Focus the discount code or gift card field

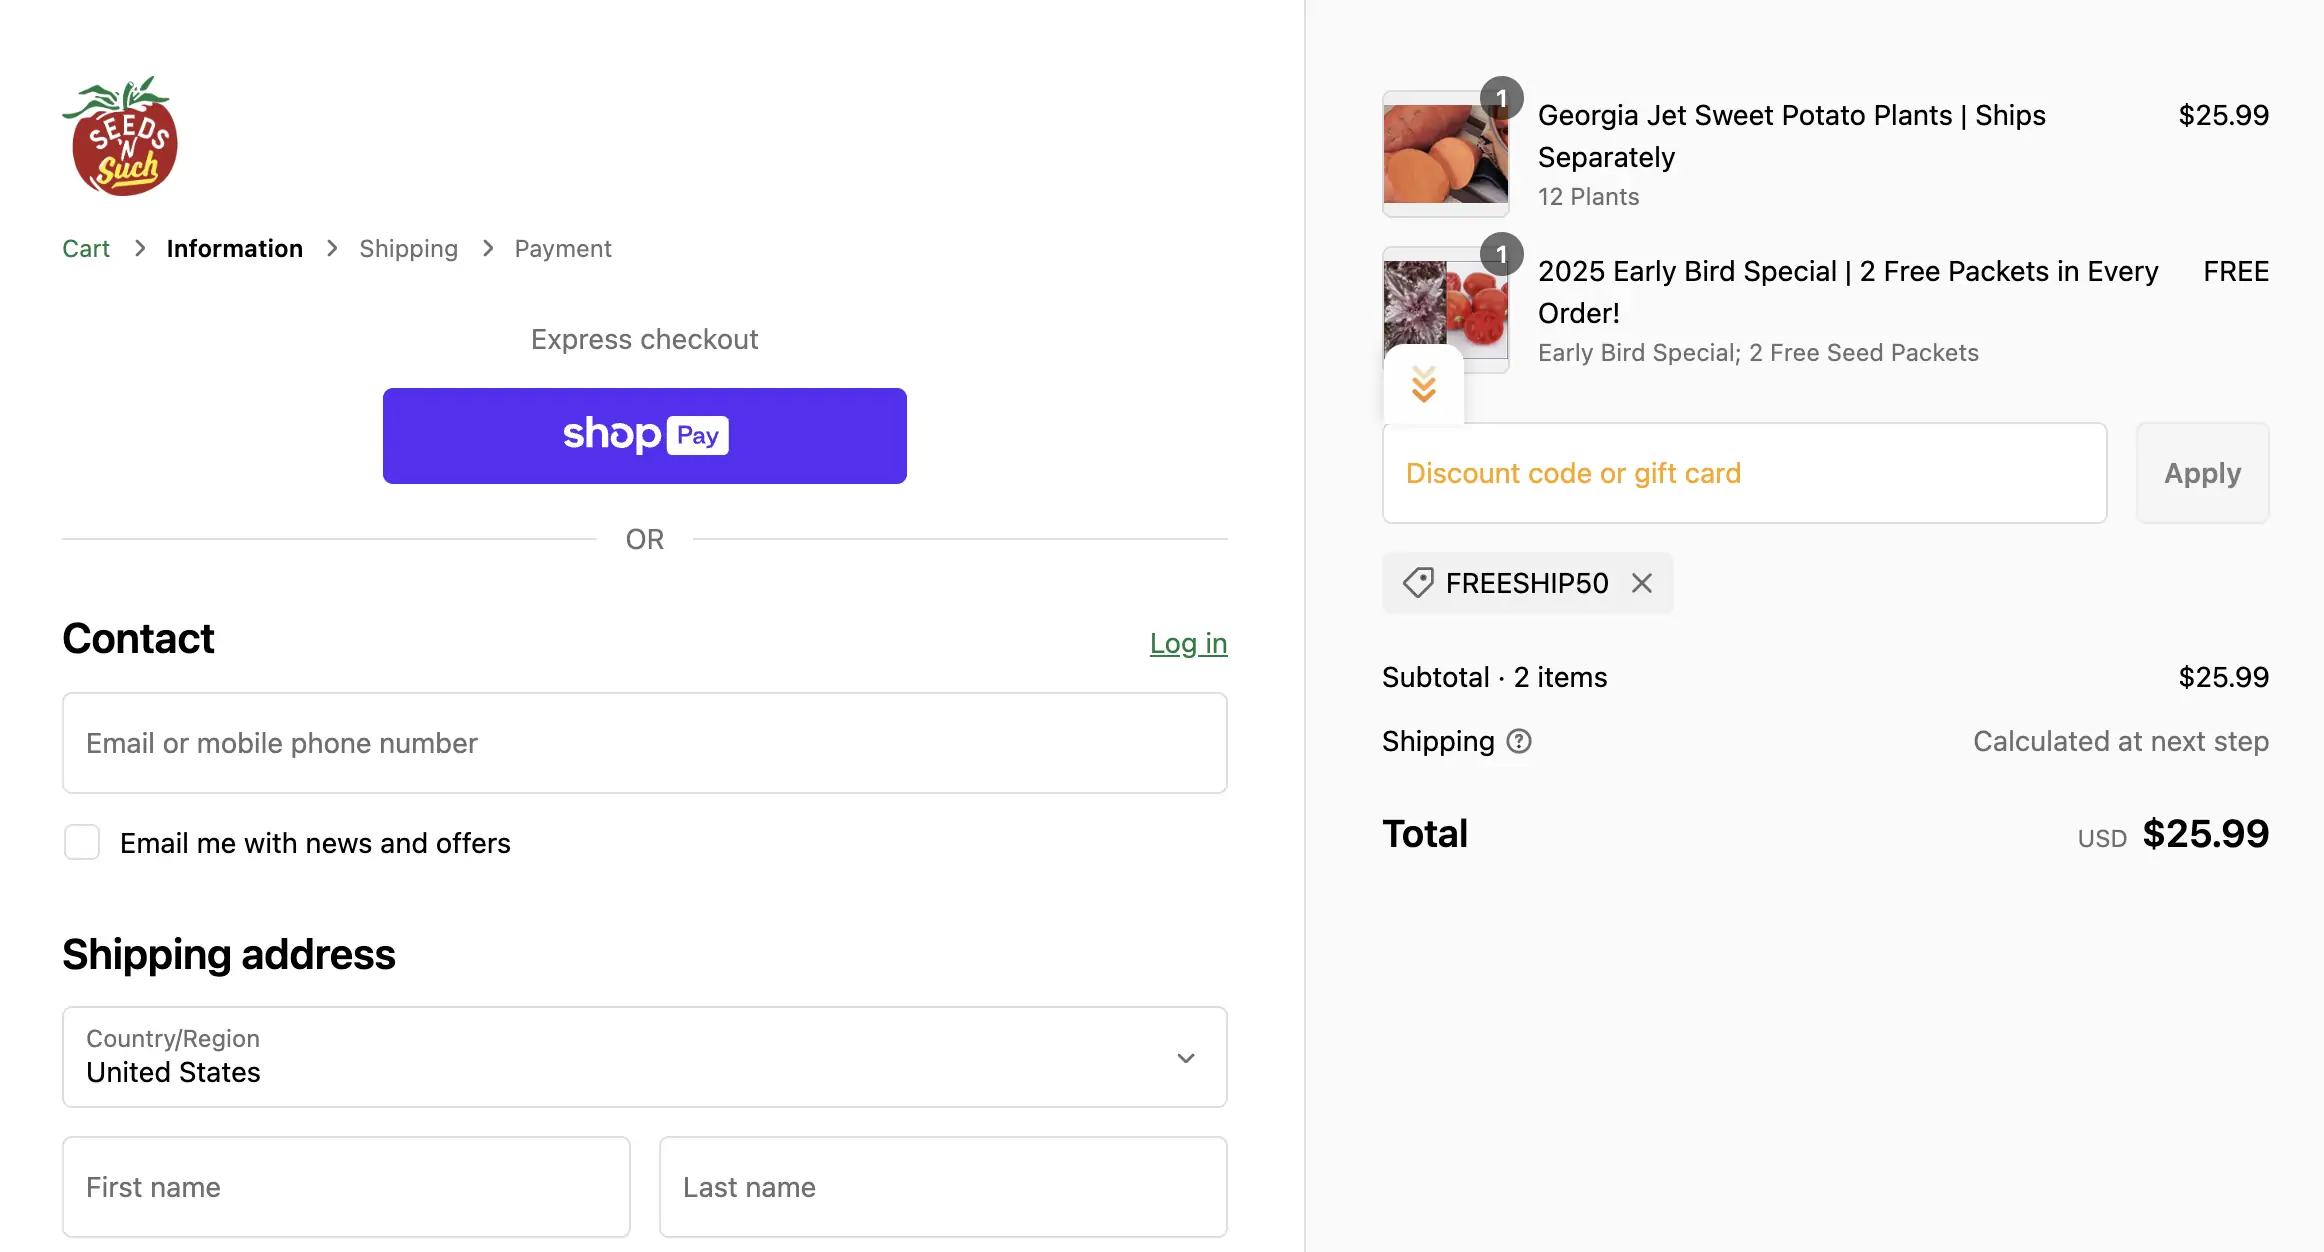pos(1744,473)
